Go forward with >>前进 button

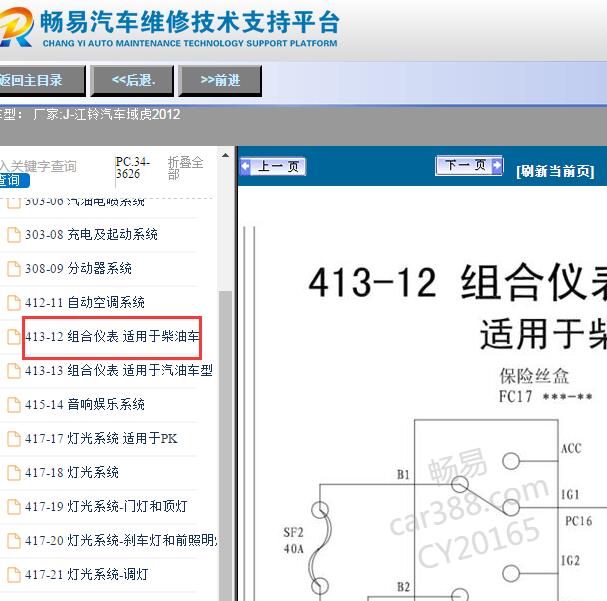(x=220, y=80)
